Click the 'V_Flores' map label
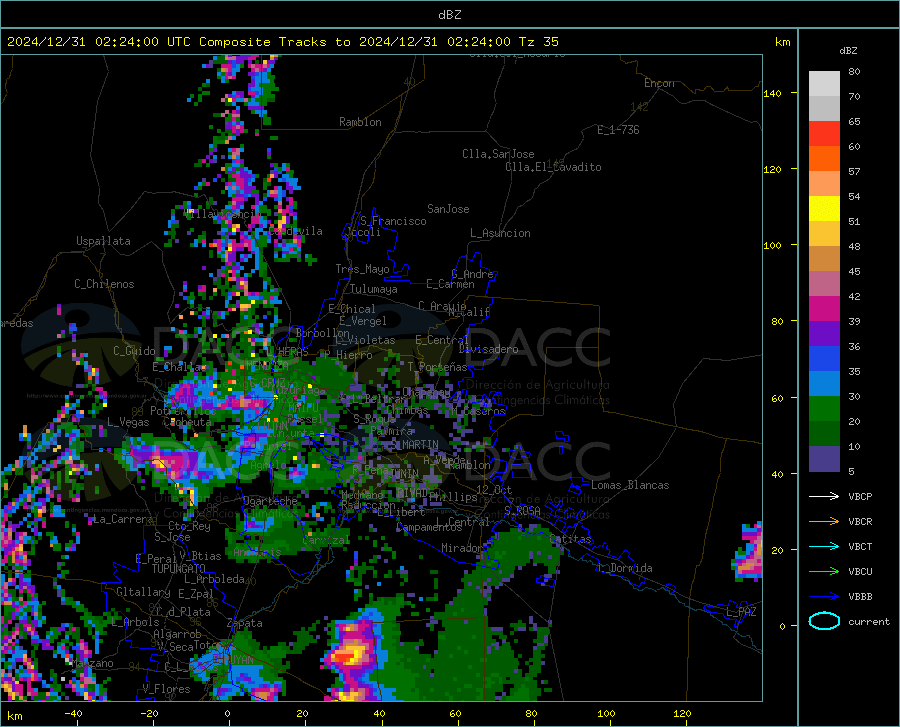This screenshot has width=900, height=727. (166, 689)
